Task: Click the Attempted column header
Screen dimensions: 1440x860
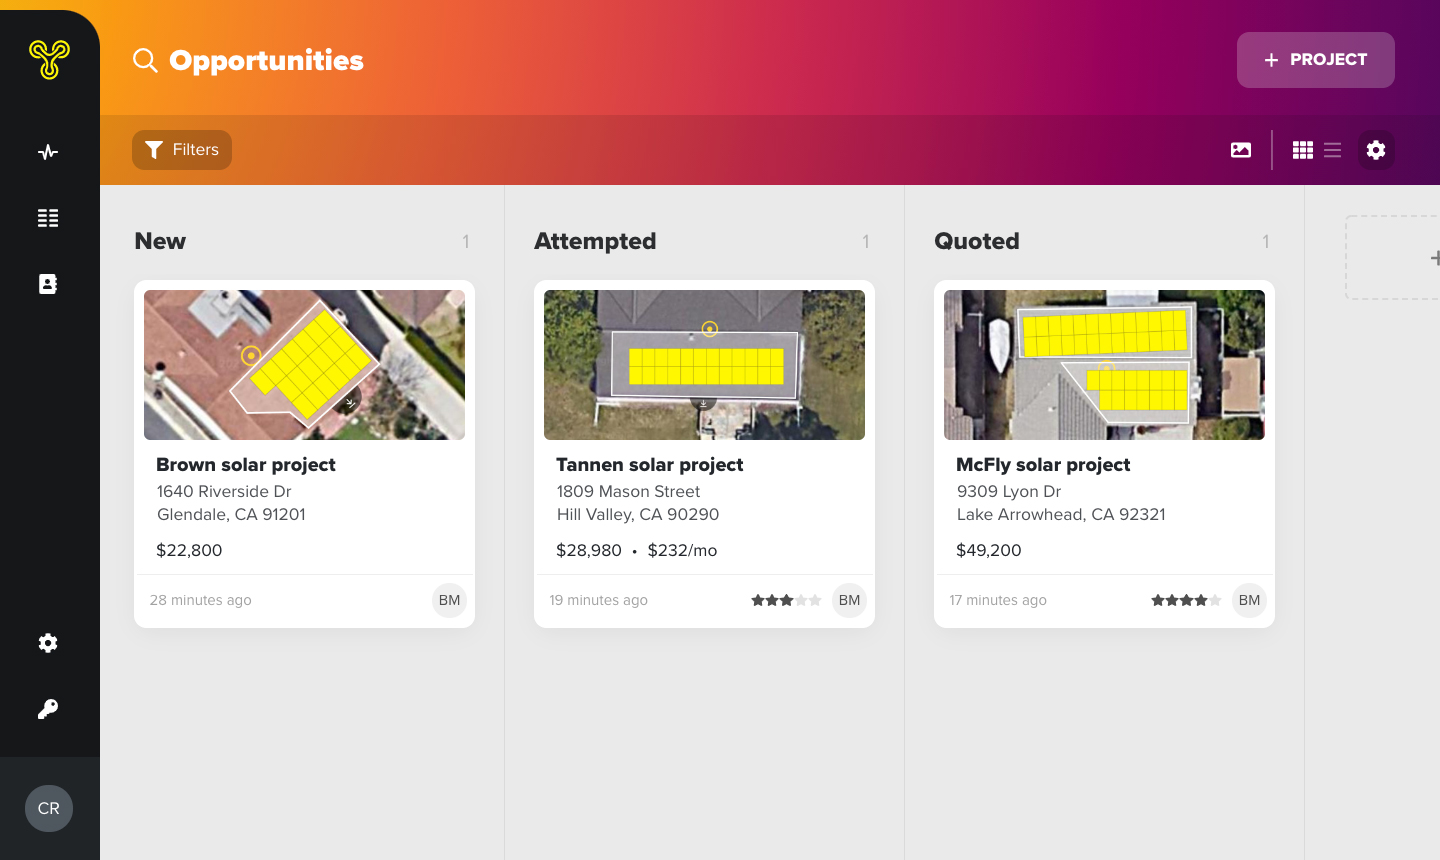Action: [x=595, y=241]
